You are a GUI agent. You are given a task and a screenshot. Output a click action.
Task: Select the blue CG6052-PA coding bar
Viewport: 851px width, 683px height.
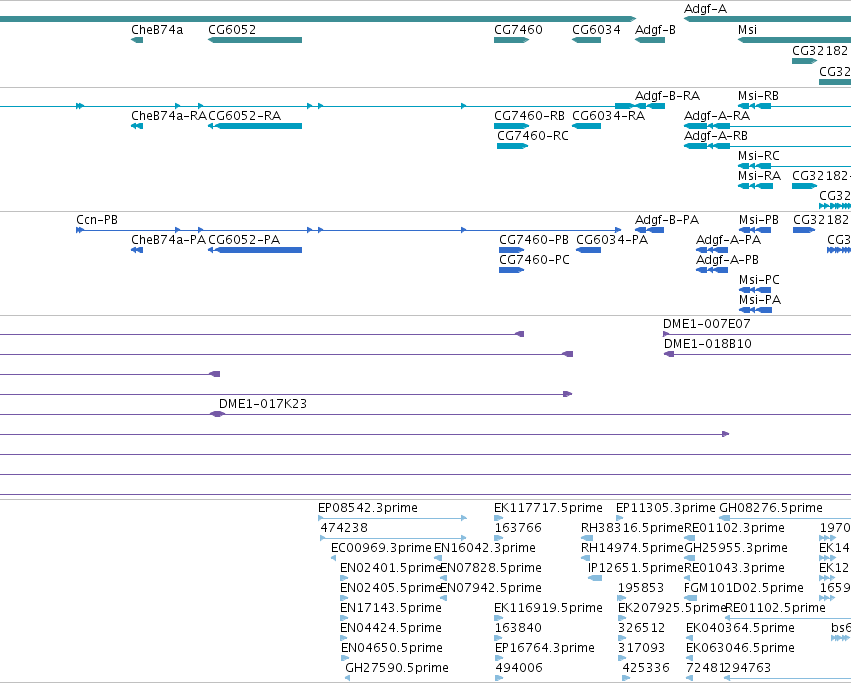click(x=255, y=250)
